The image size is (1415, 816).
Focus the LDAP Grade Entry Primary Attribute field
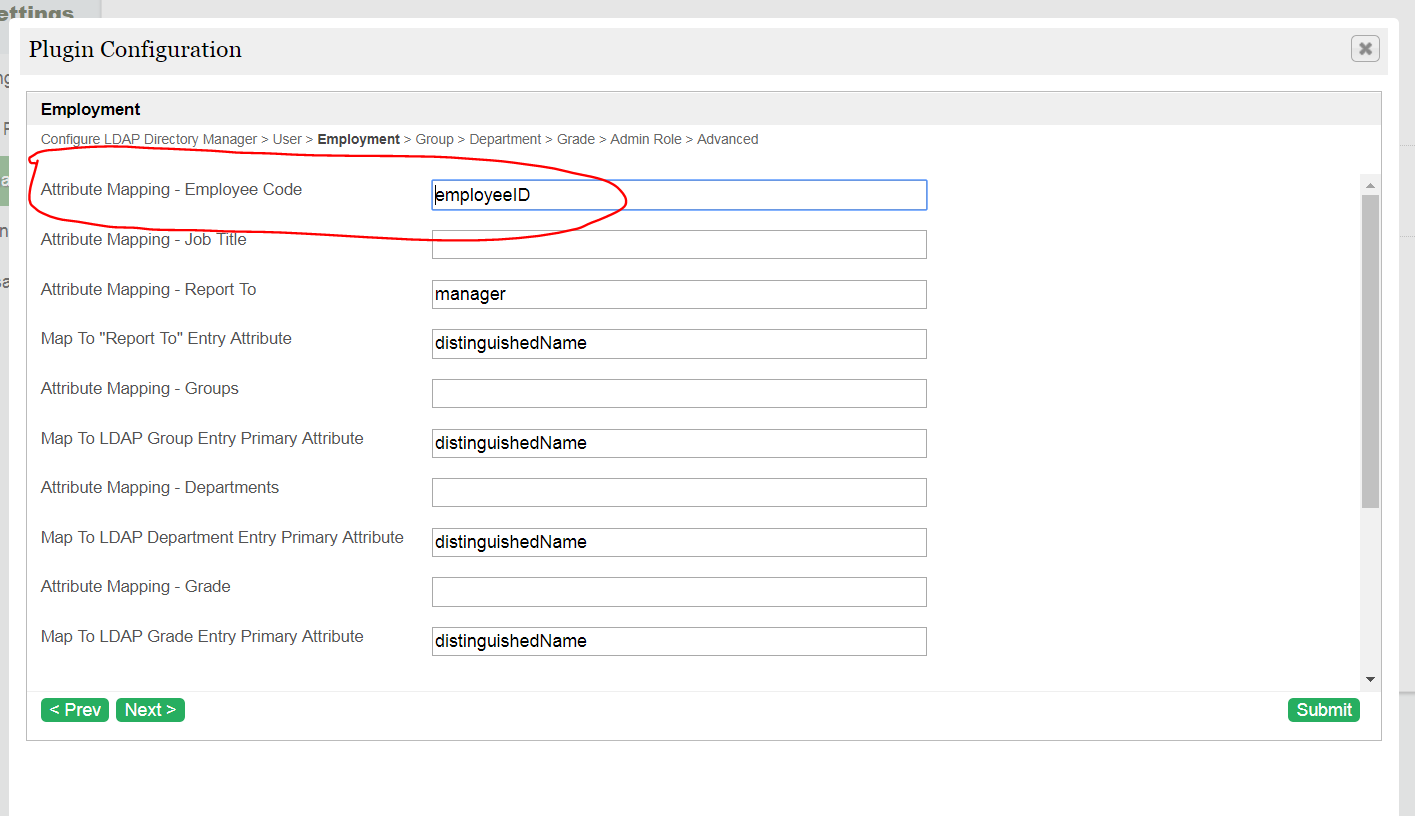[x=678, y=641]
